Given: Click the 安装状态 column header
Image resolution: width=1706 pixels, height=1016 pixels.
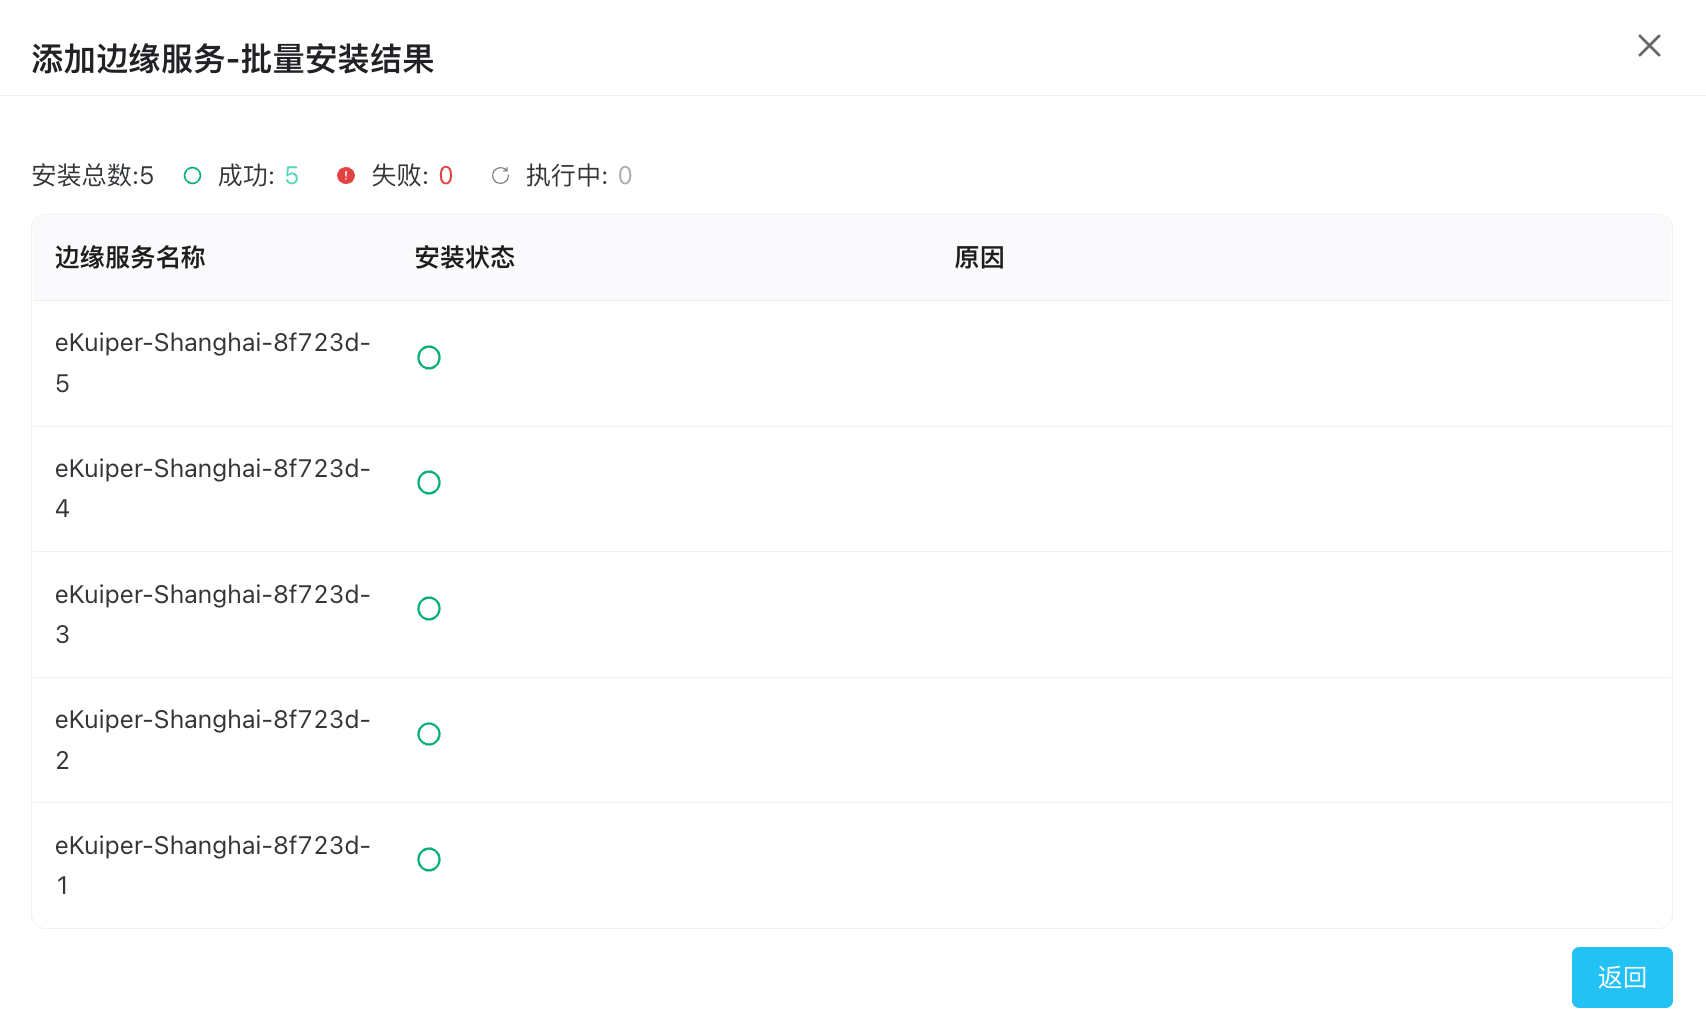Looking at the screenshot, I should tap(465, 258).
